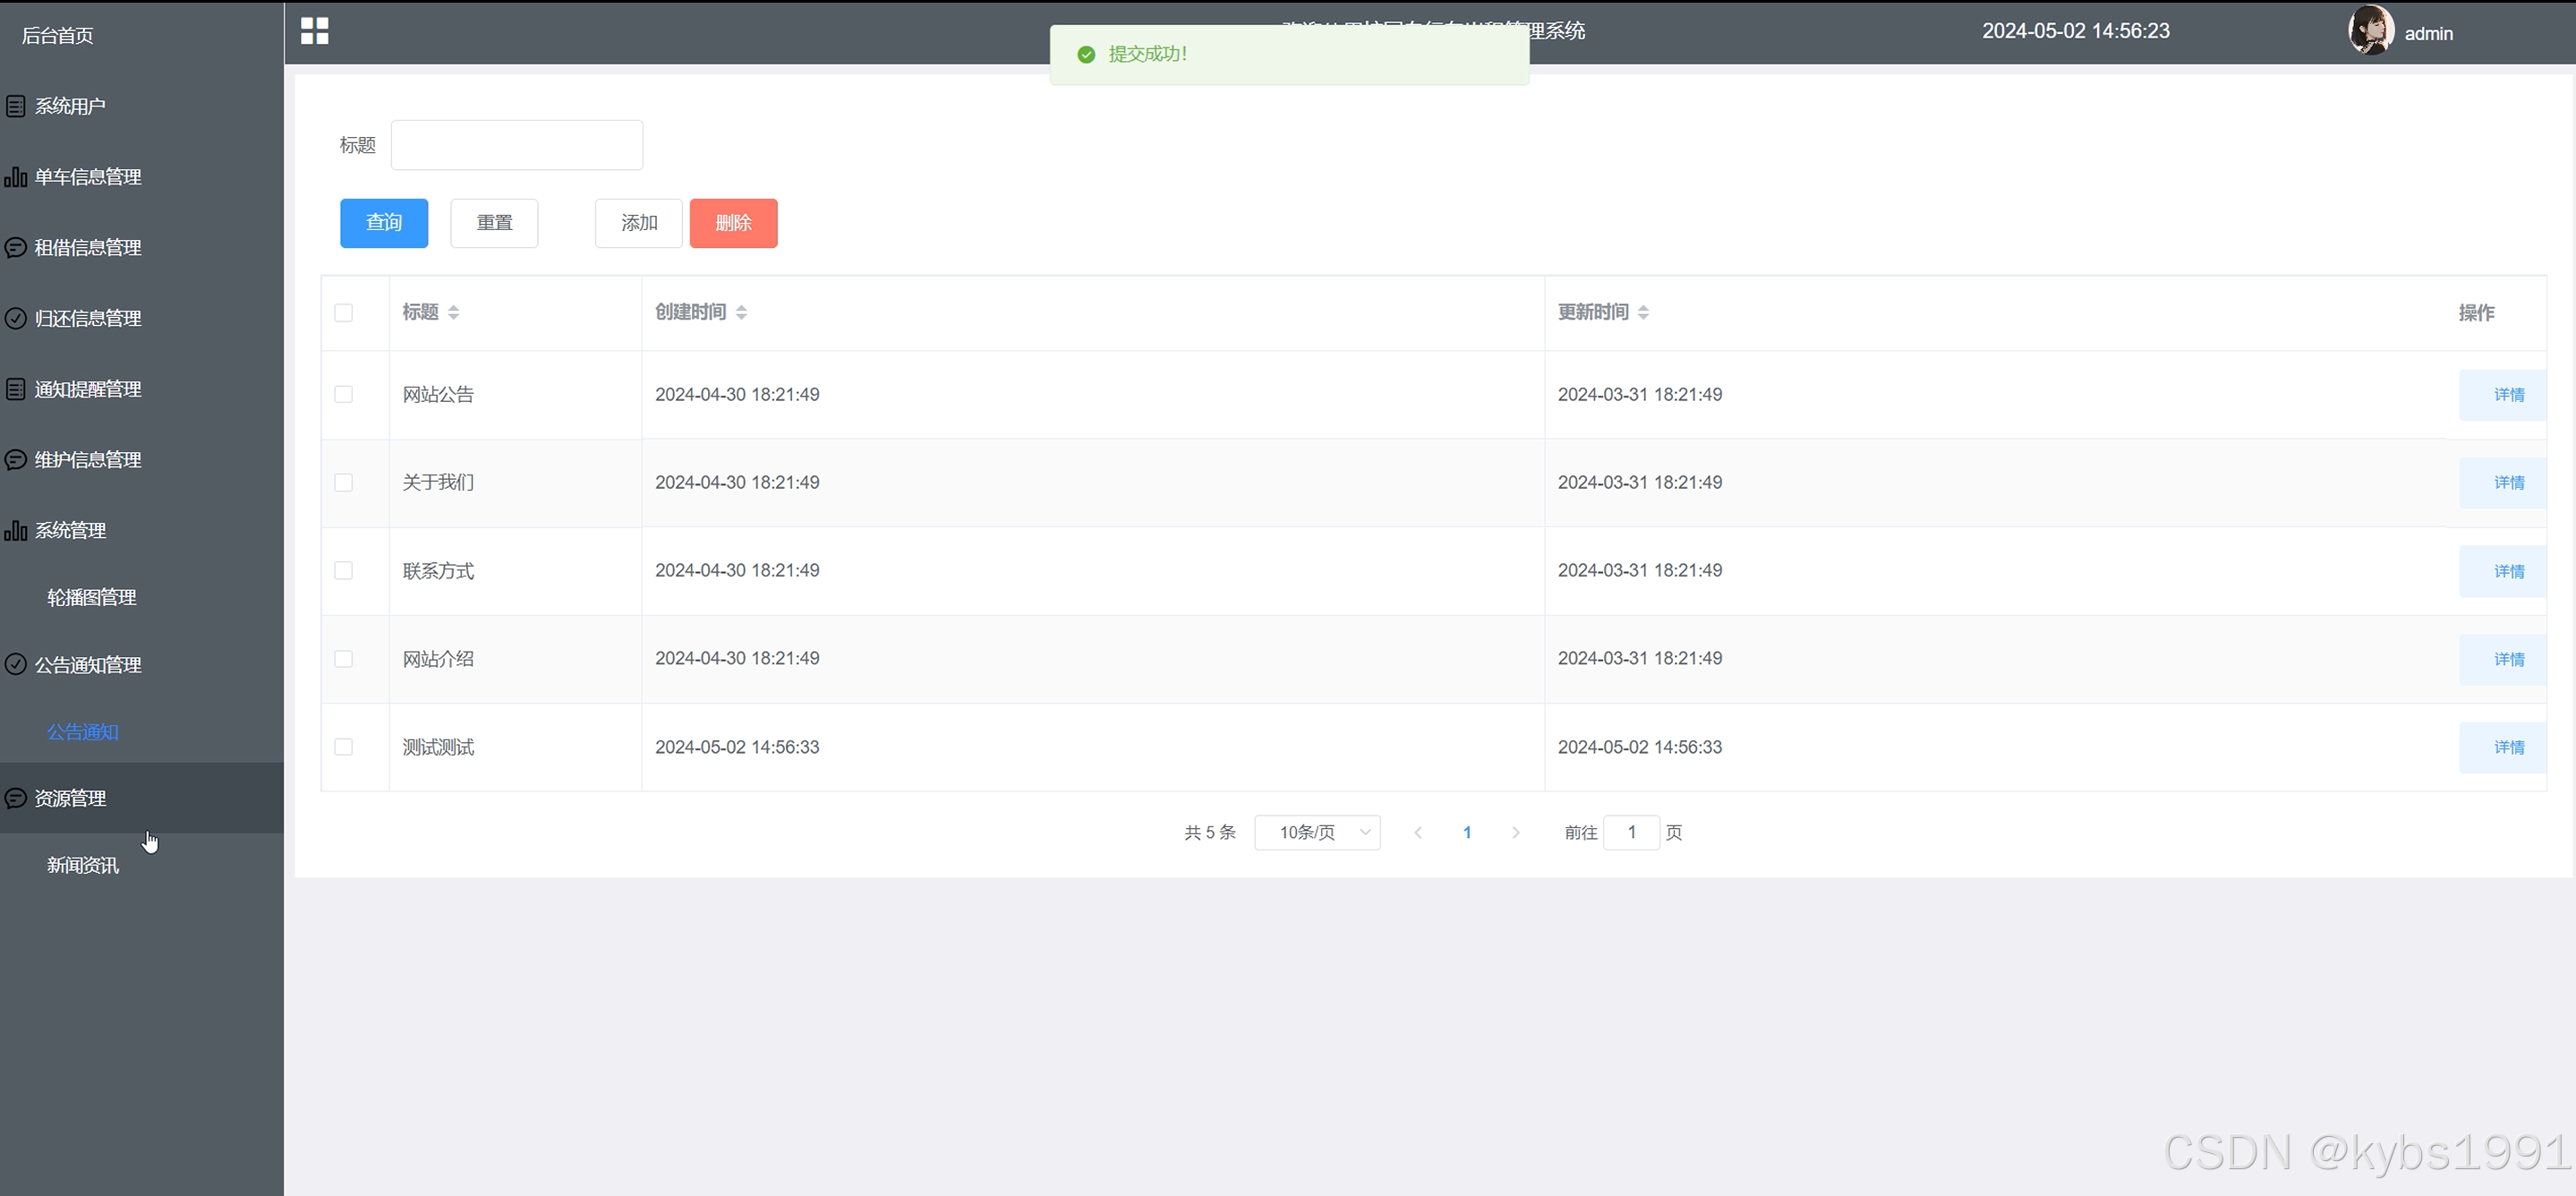Click the grid menu toggle icon
2576x1196 pixels.
pos(314,31)
